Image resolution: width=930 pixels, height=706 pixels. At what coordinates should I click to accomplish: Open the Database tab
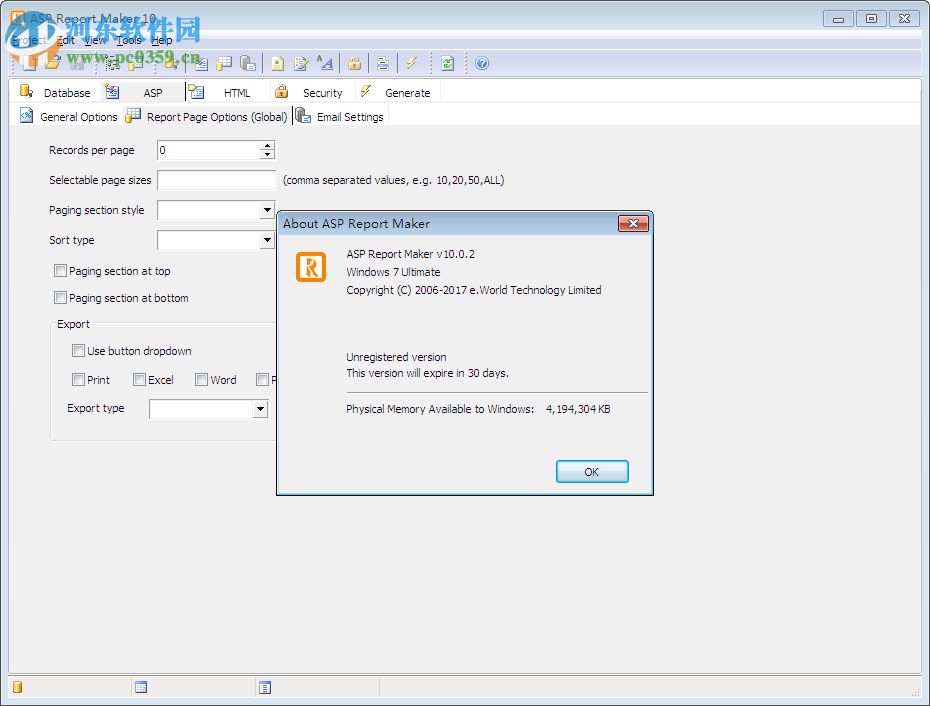[x=55, y=93]
